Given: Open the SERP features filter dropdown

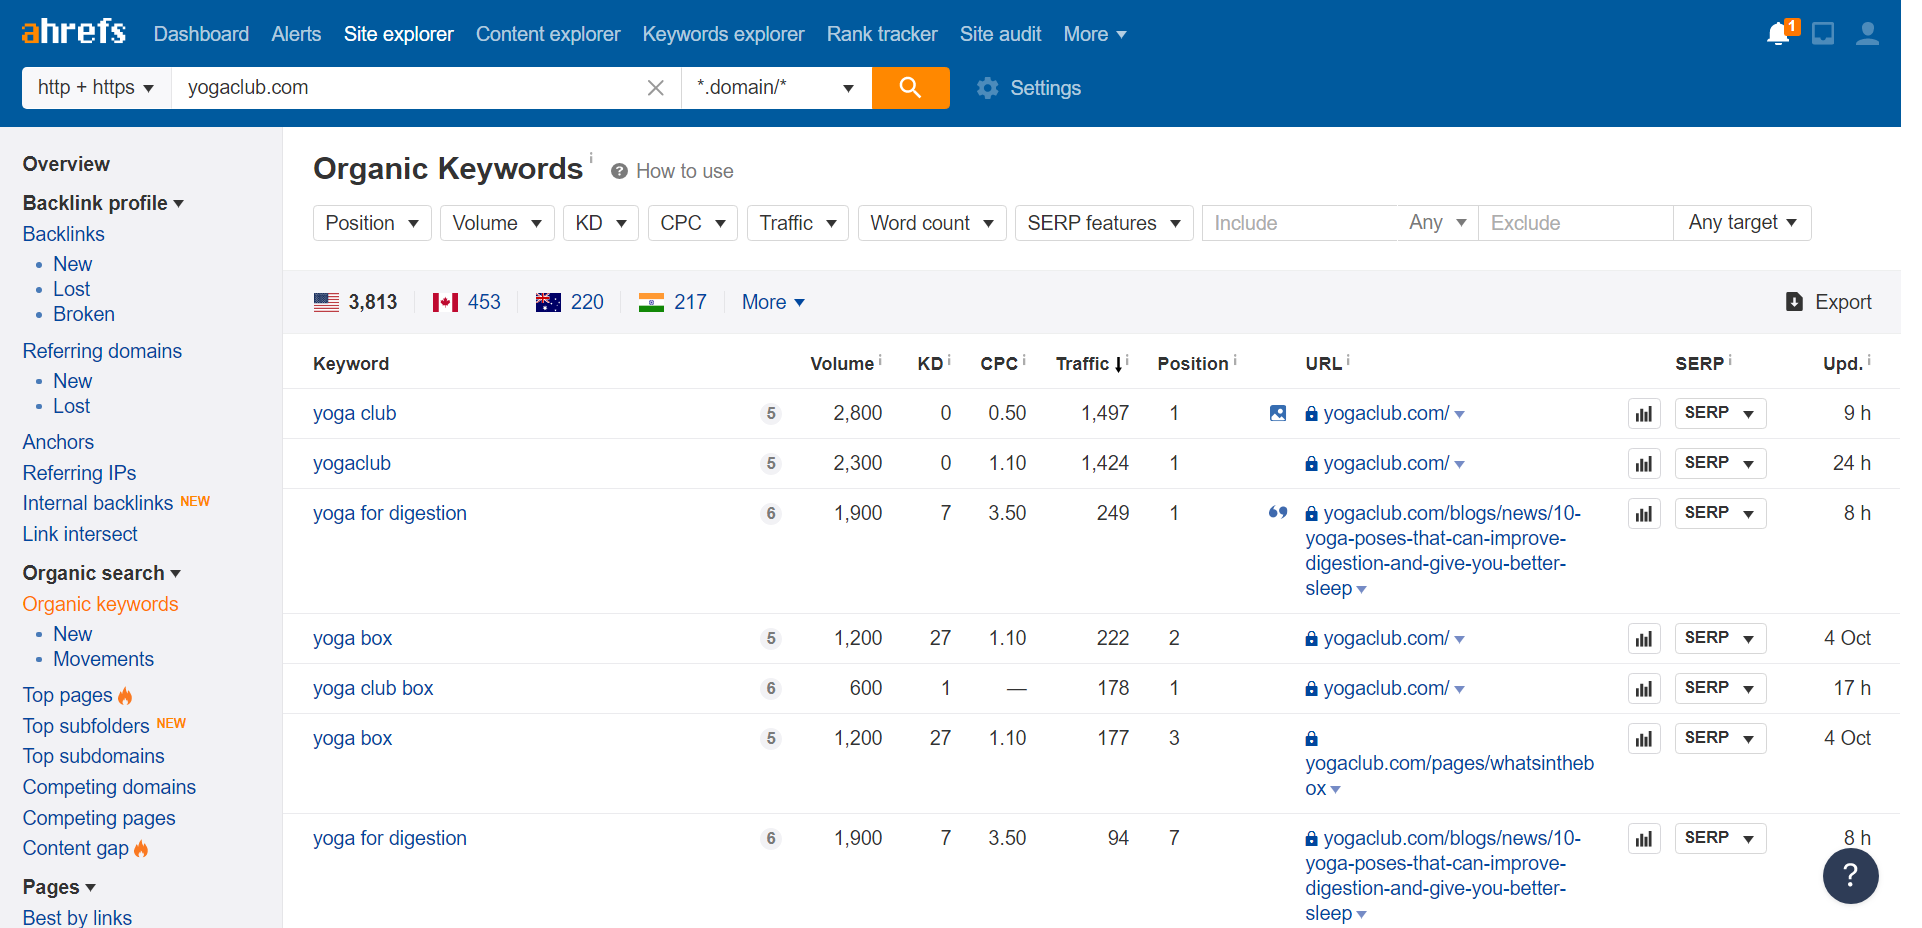Looking at the screenshot, I should pyautogui.click(x=1104, y=223).
